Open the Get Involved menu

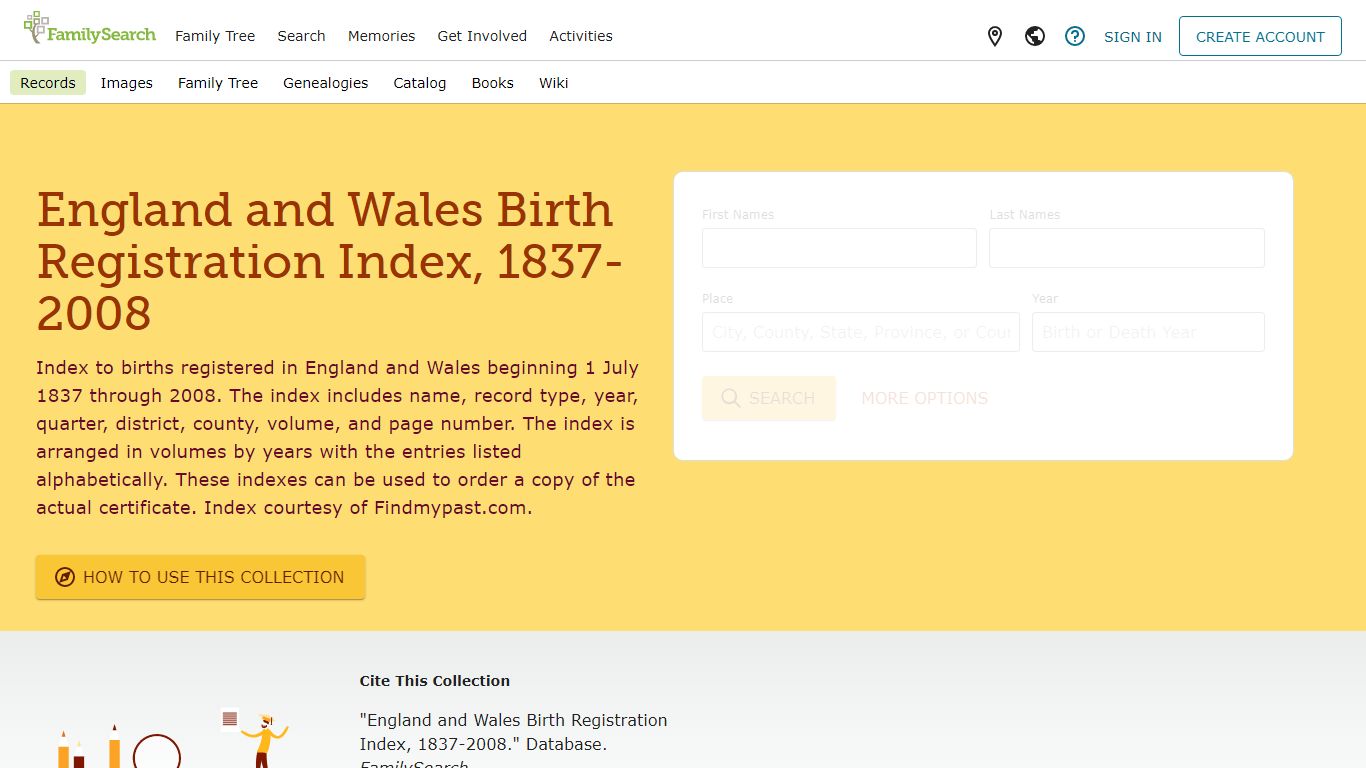coord(482,36)
